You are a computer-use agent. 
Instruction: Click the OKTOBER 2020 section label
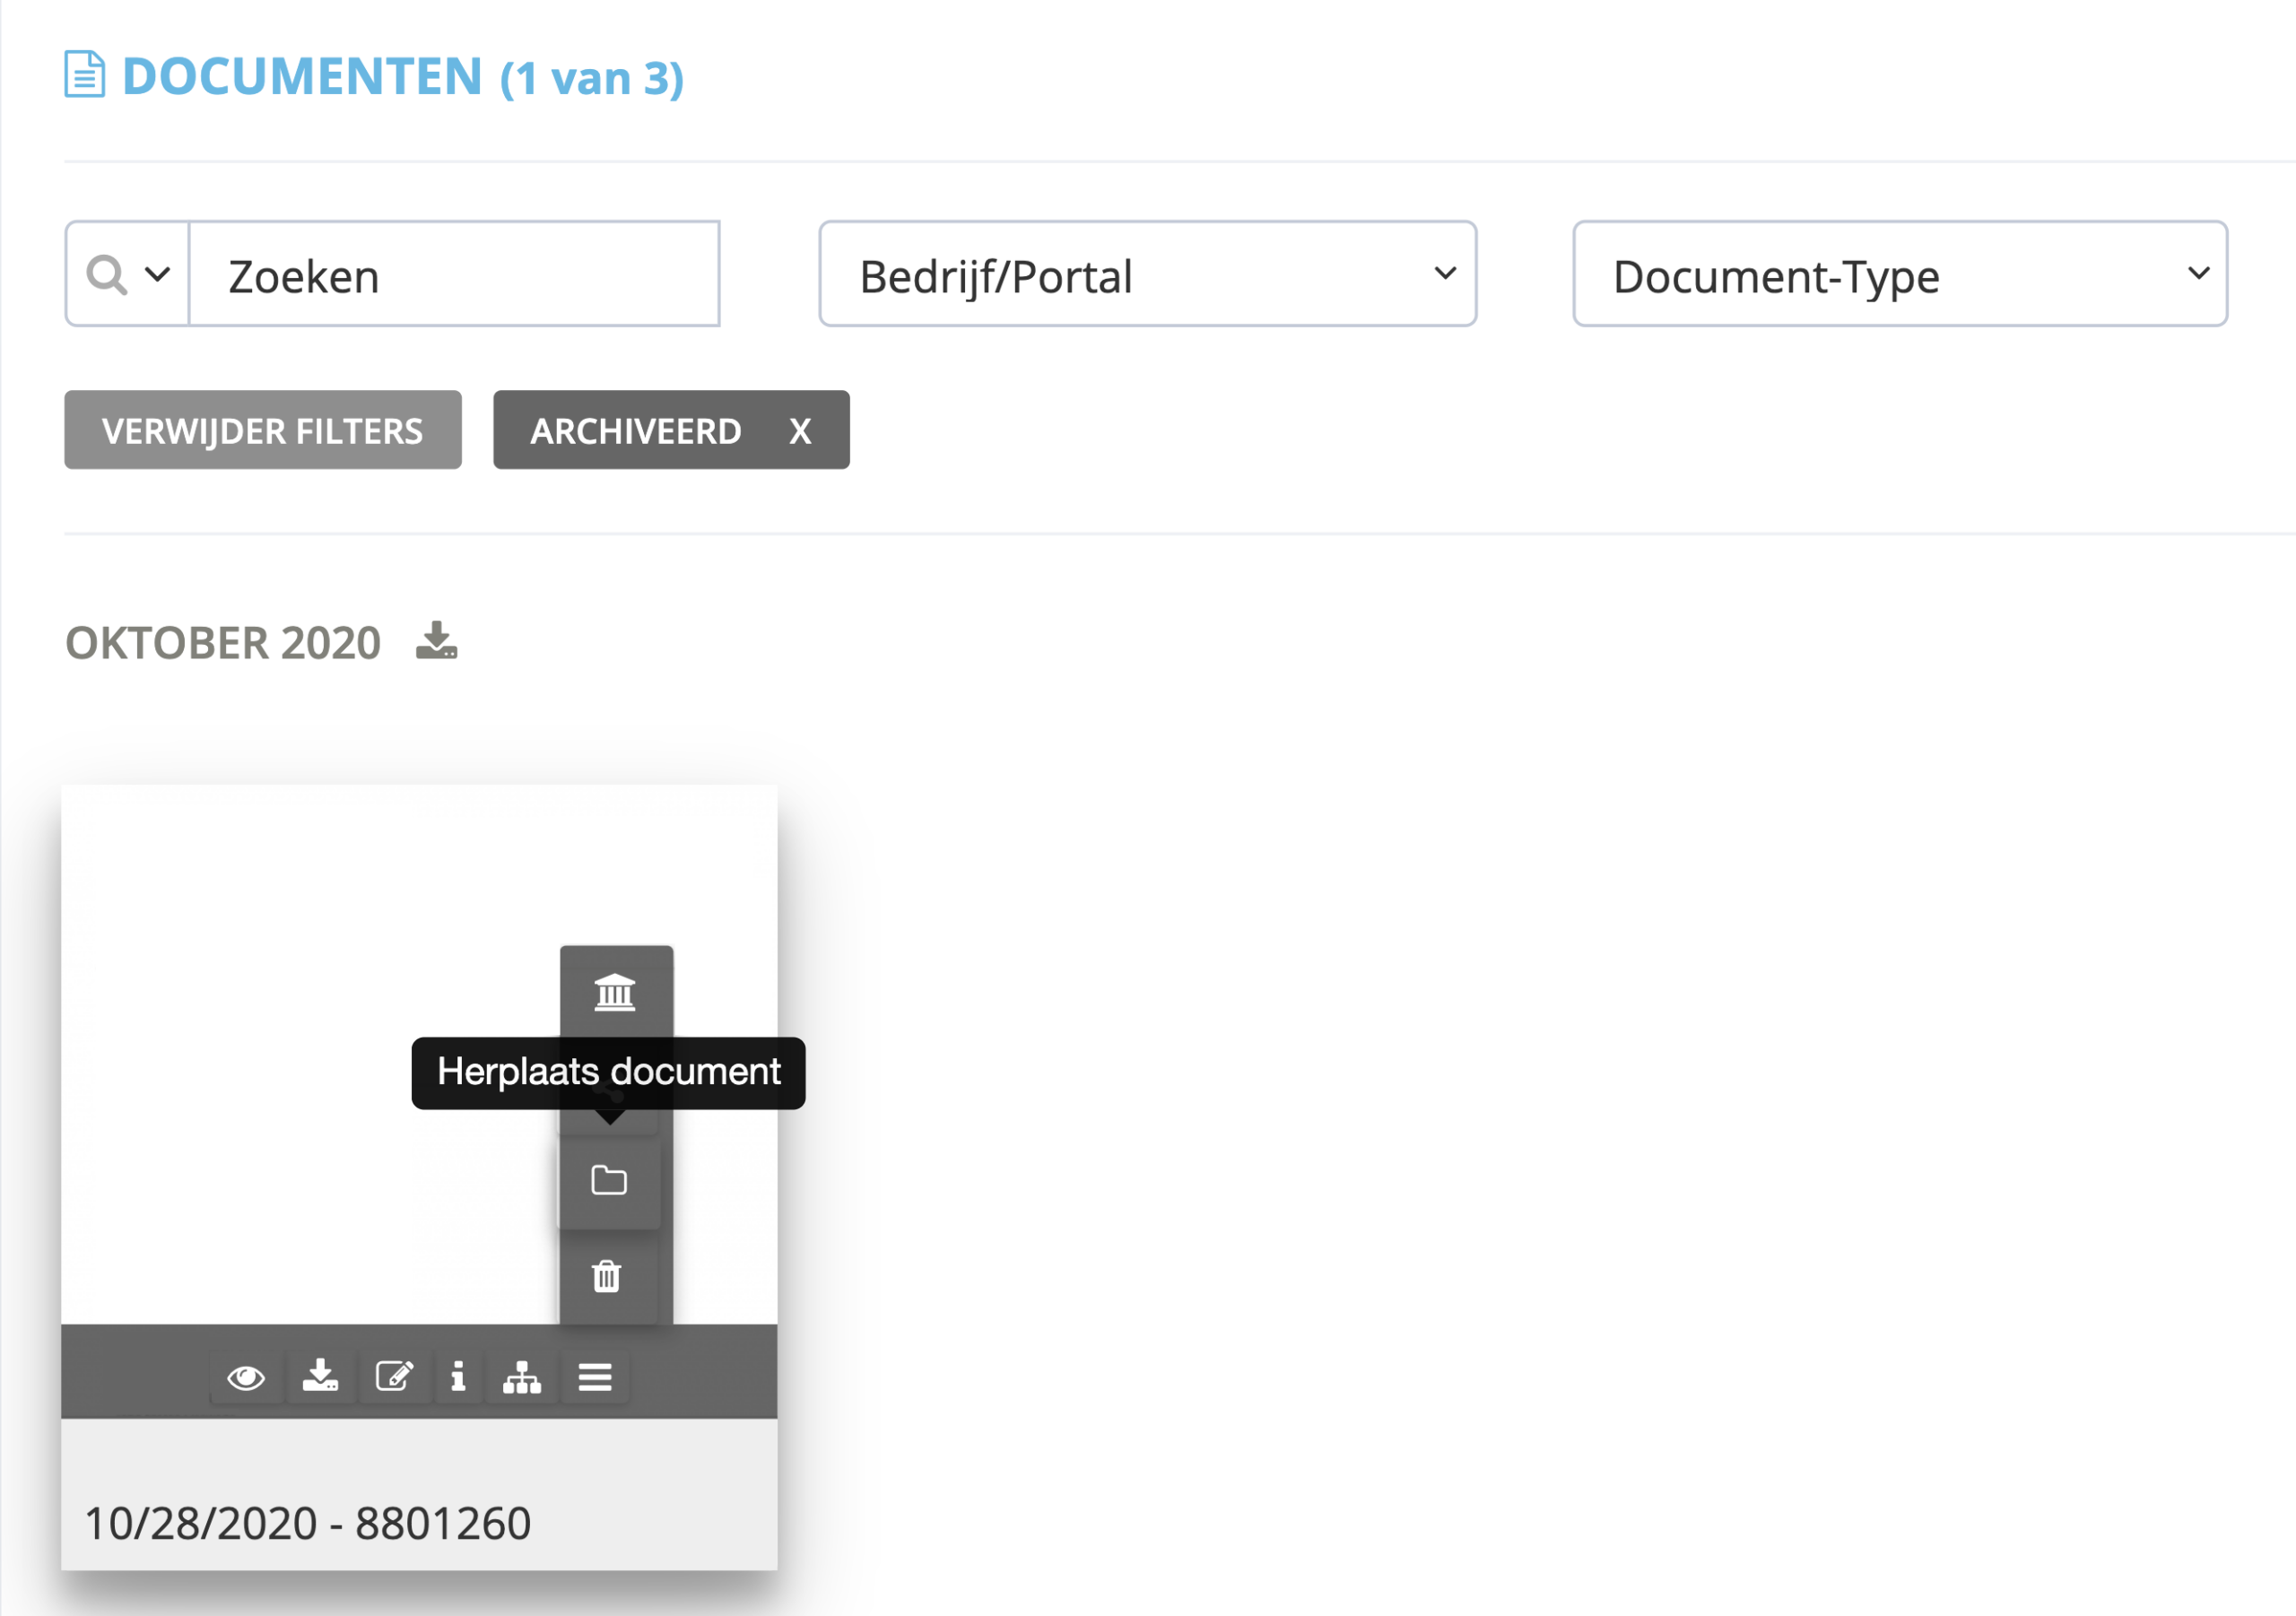[223, 643]
